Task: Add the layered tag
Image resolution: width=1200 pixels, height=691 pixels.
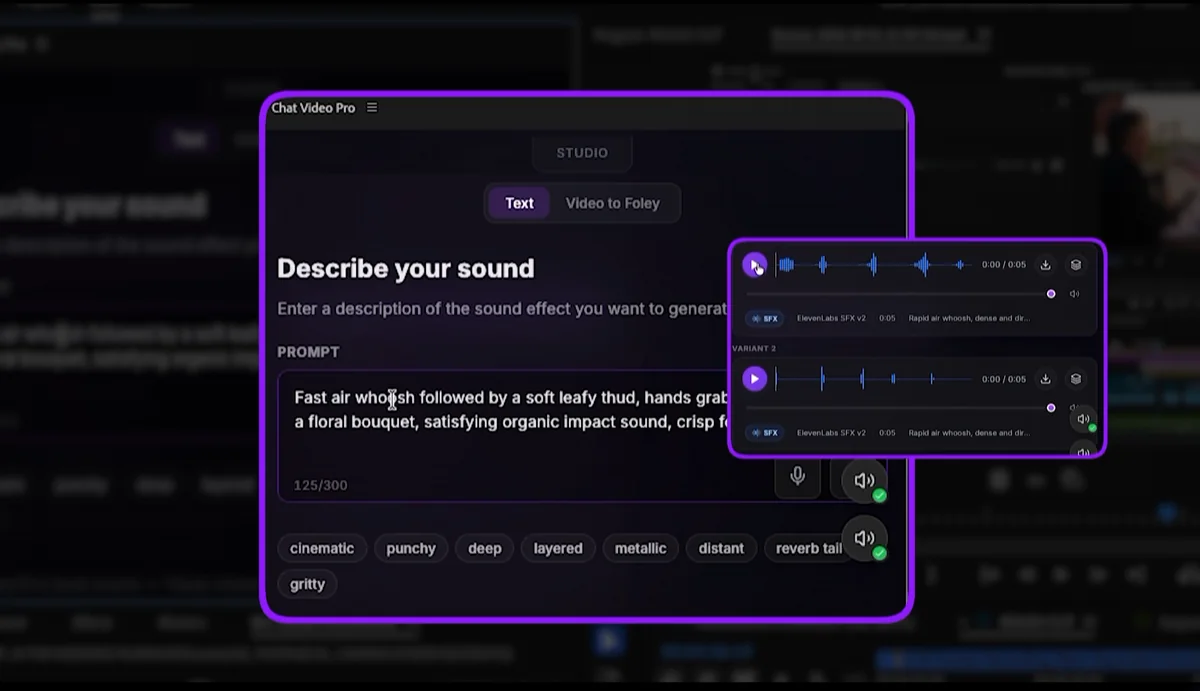Action: (x=558, y=548)
